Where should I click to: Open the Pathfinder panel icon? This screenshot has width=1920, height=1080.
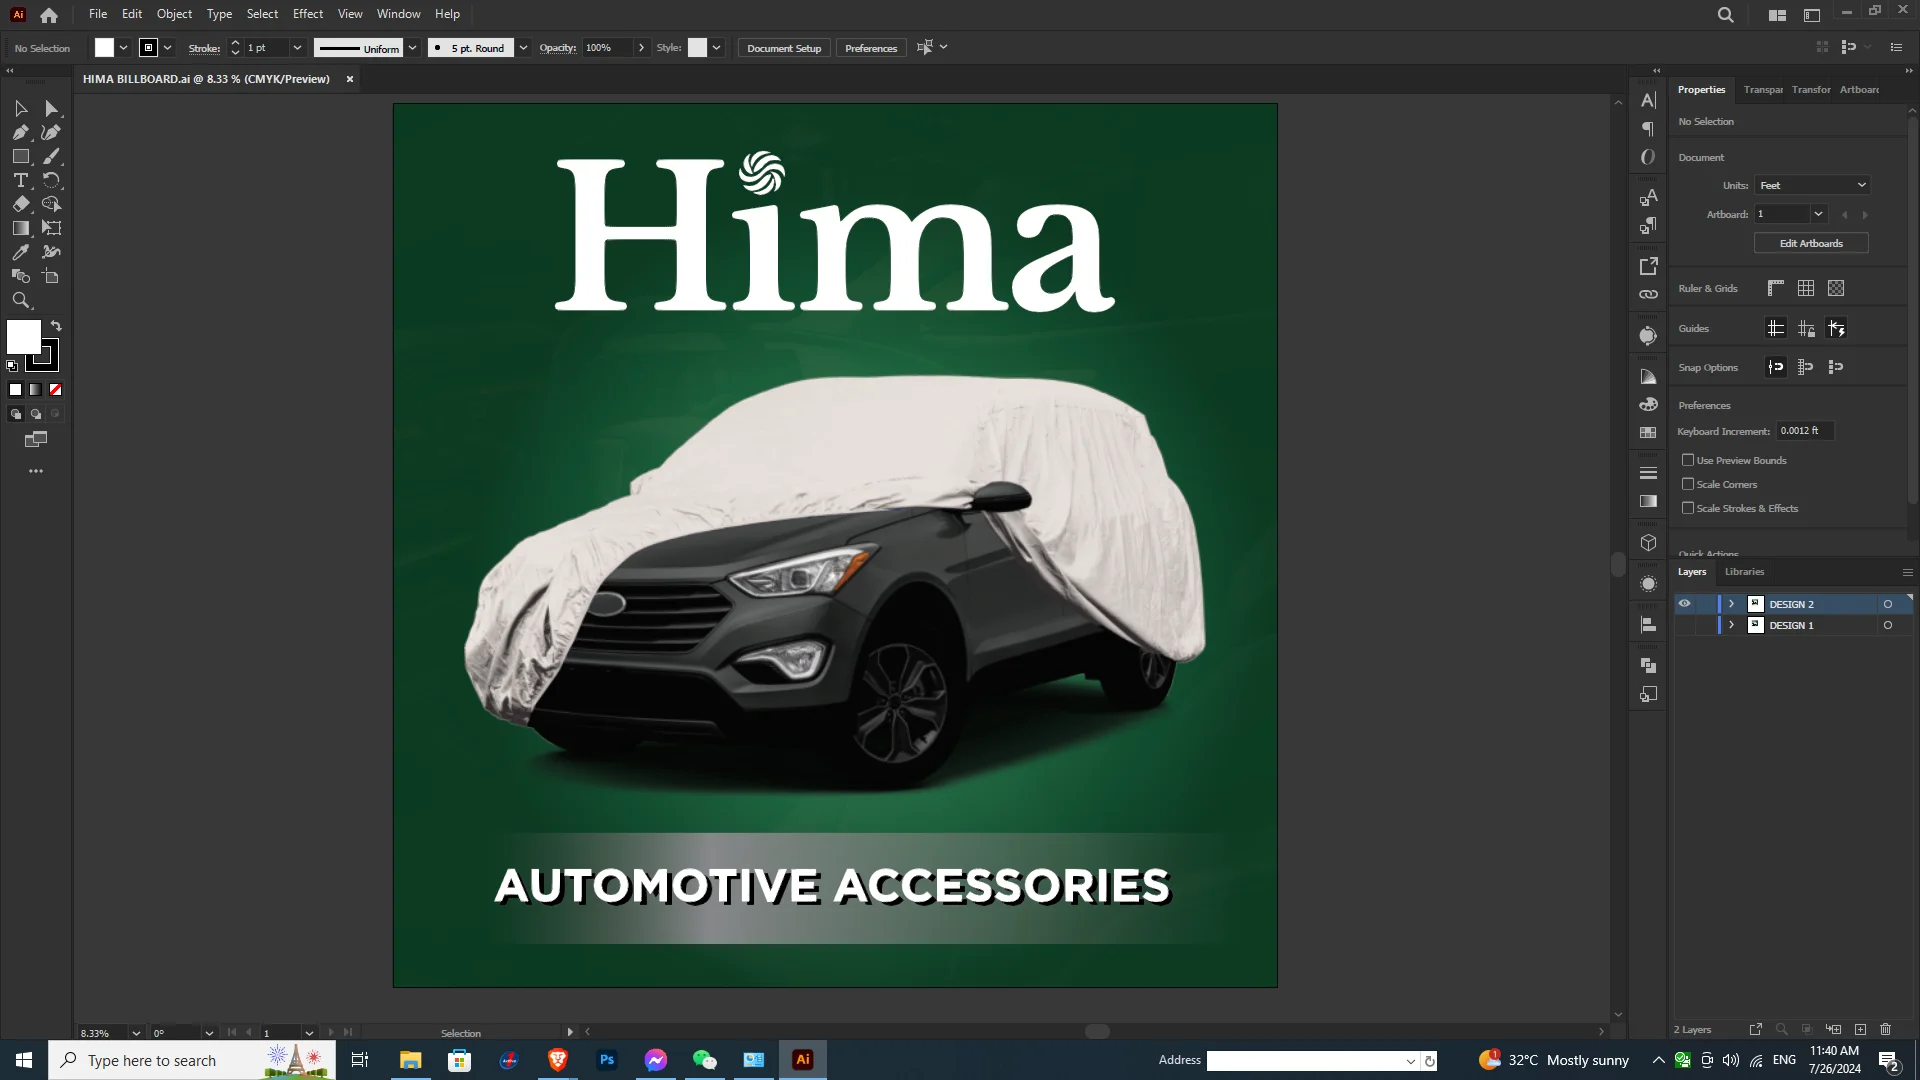1649,665
